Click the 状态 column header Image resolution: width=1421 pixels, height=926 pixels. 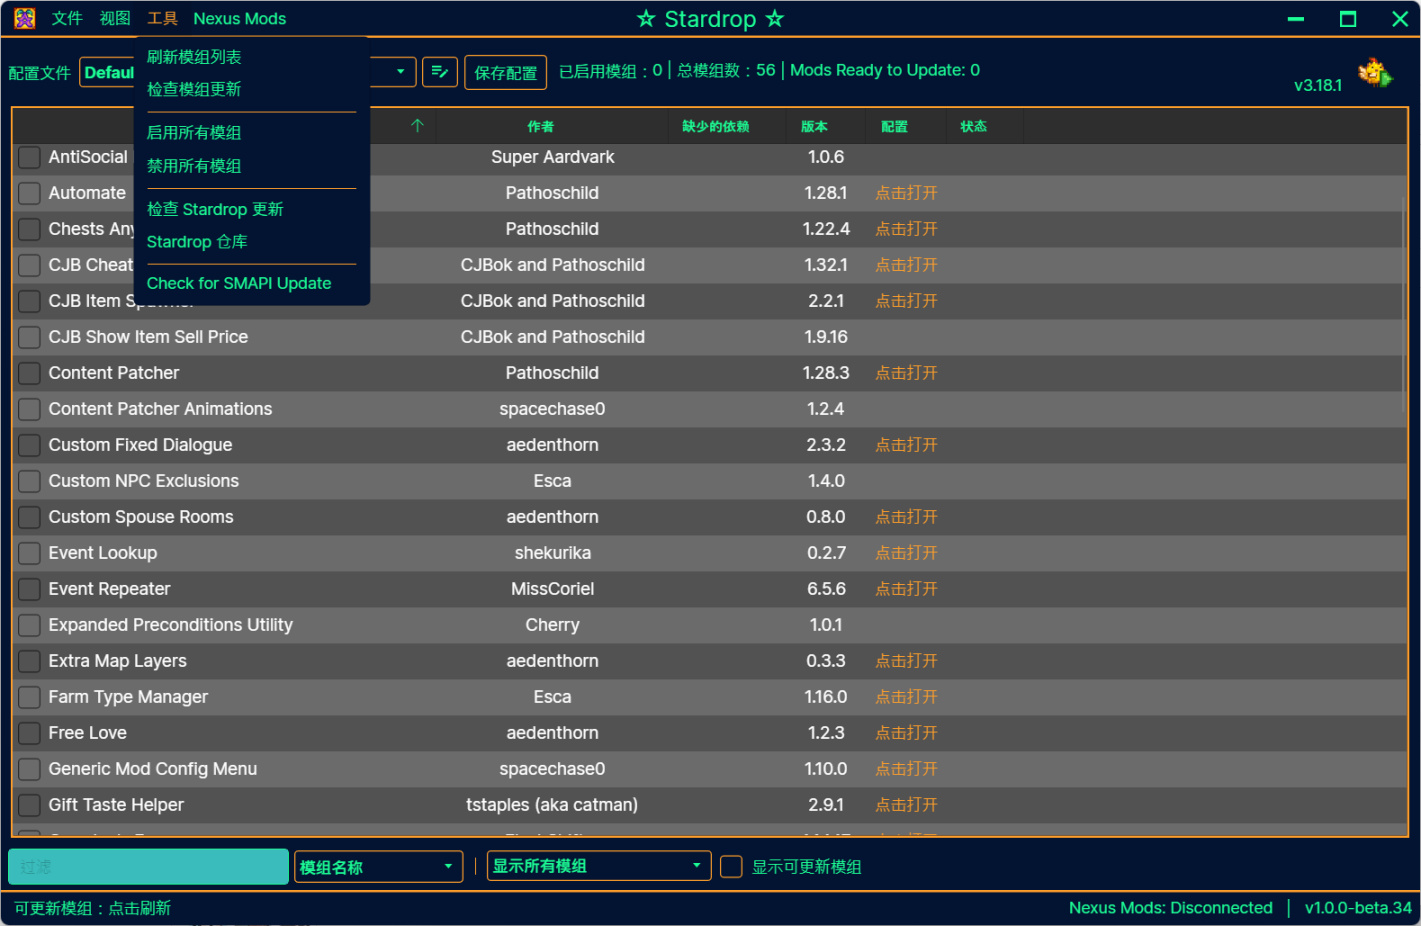coord(973,126)
